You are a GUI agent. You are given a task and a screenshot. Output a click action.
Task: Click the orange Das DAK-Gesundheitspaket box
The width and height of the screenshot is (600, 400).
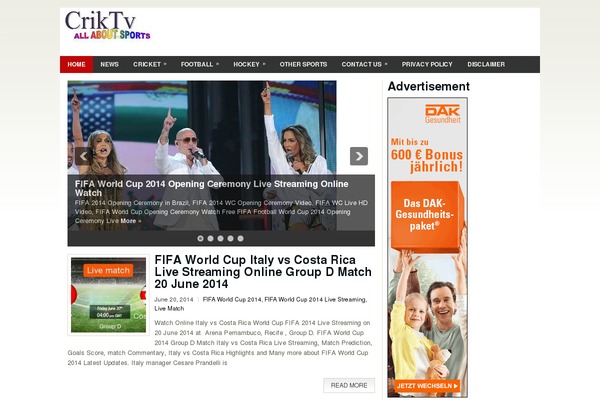click(x=427, y=215)
